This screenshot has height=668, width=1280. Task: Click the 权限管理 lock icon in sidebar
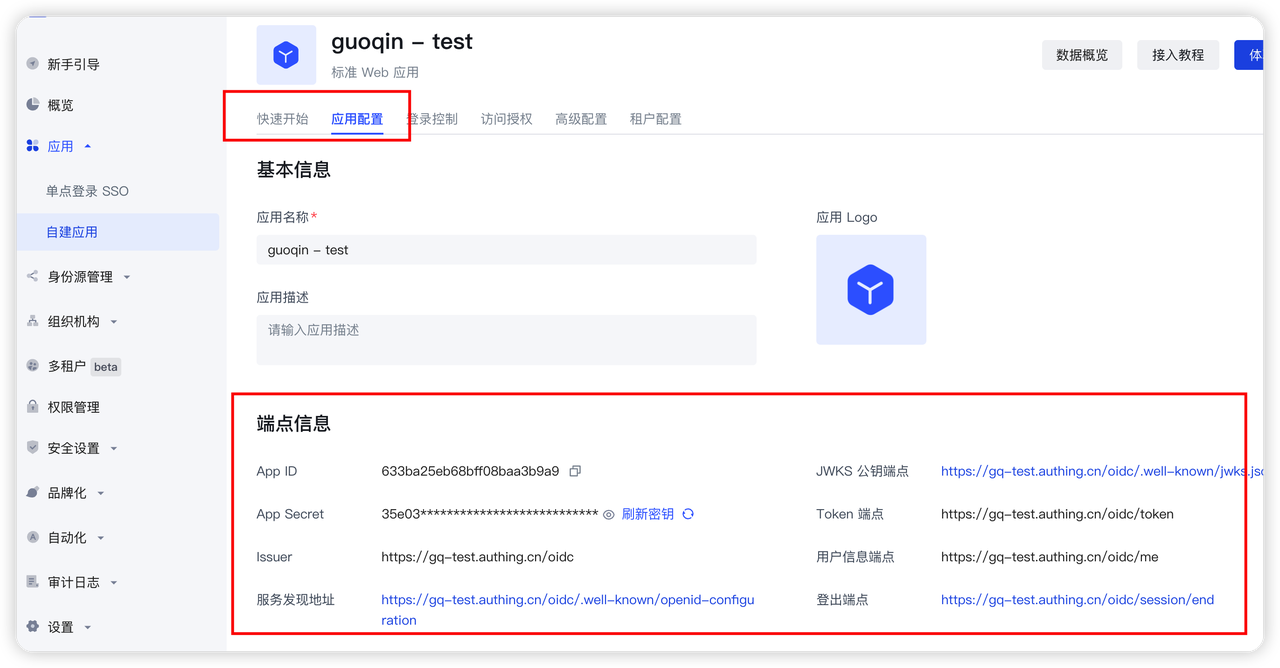[33, 406]
